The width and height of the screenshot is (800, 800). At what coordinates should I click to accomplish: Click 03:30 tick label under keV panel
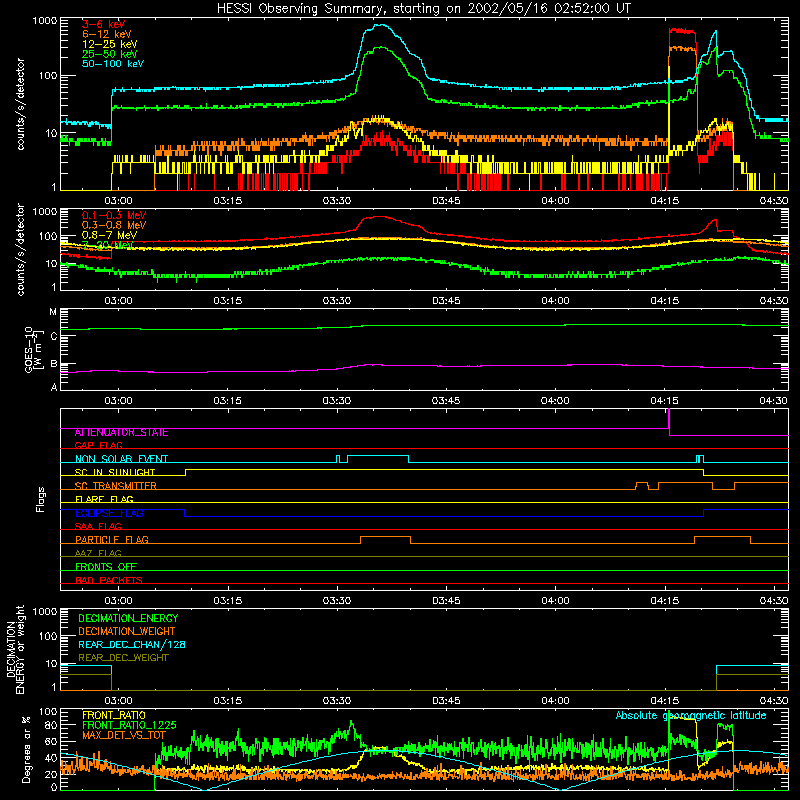(337, 201)
